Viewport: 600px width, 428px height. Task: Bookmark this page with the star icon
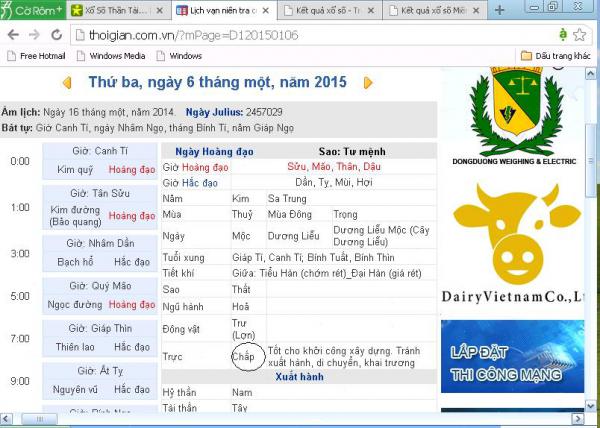[579, 35]
